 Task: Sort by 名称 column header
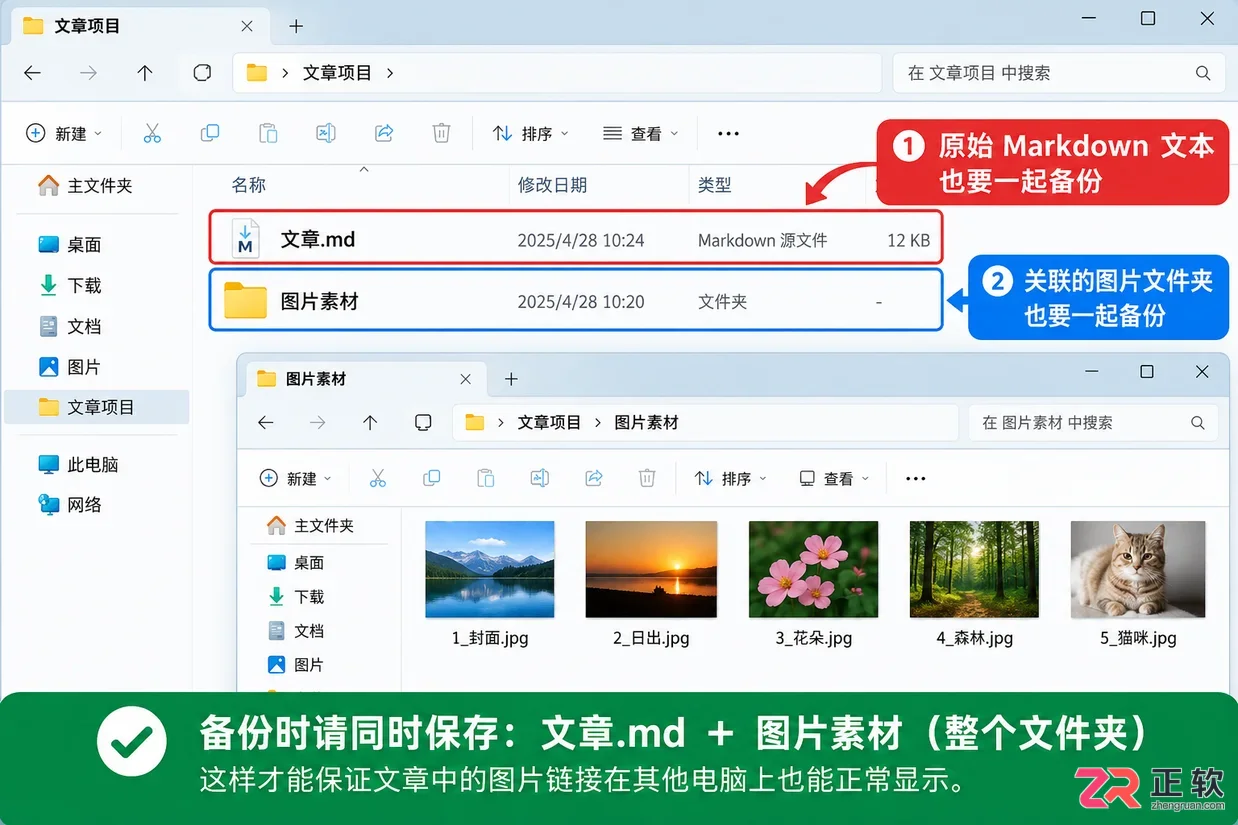pos(249,185)
